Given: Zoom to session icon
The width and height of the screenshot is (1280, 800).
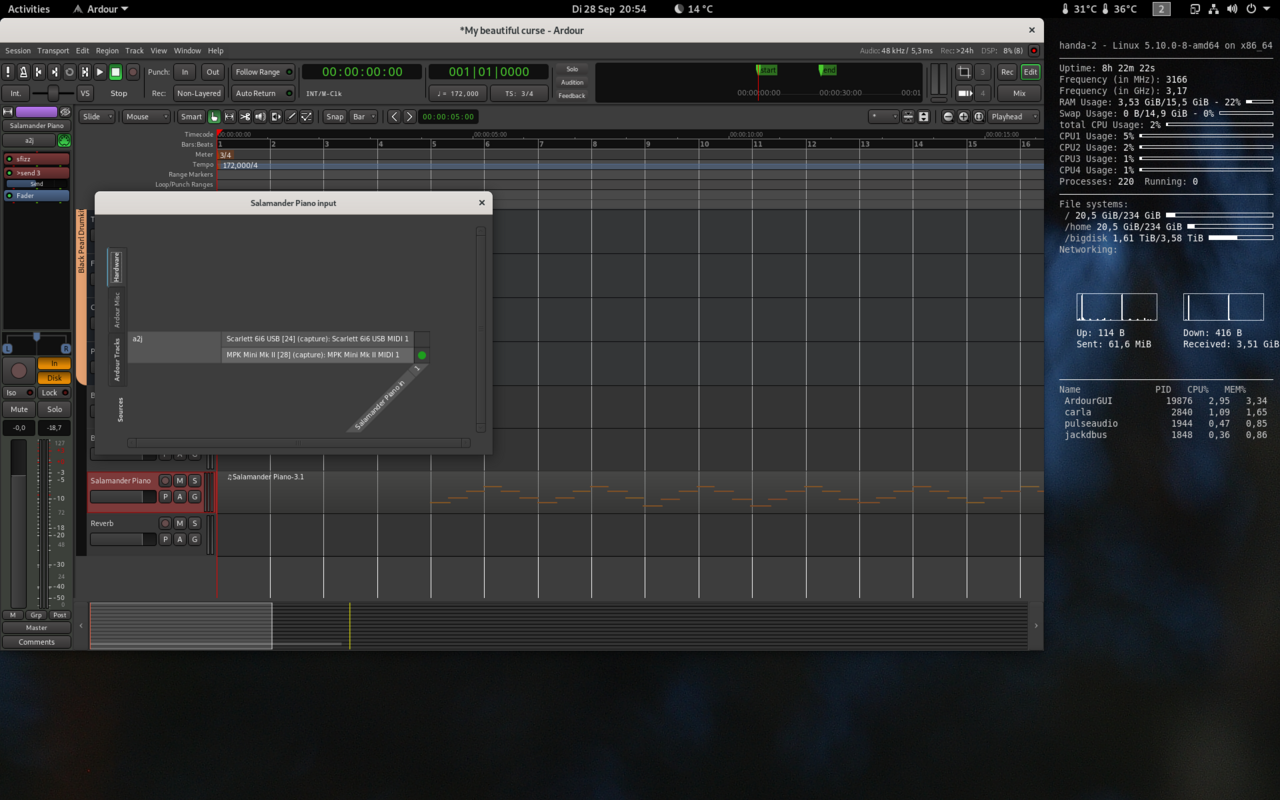Looking at the screenshot, I should pyautogui.click(x=978, y=117).
